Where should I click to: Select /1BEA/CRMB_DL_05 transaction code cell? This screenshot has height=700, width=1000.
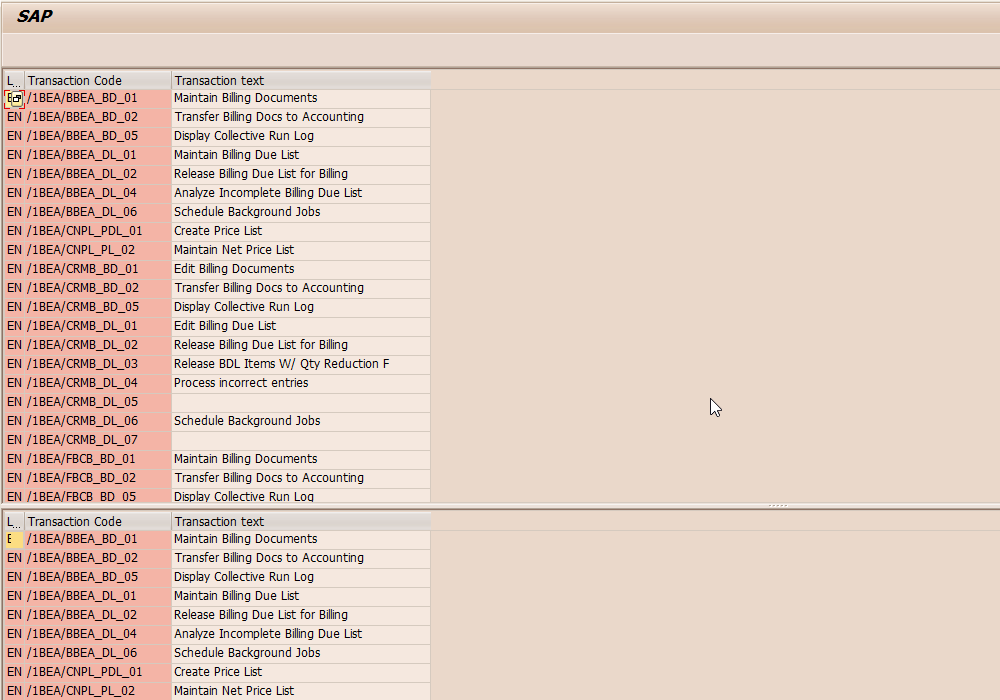tap(98, 402)
